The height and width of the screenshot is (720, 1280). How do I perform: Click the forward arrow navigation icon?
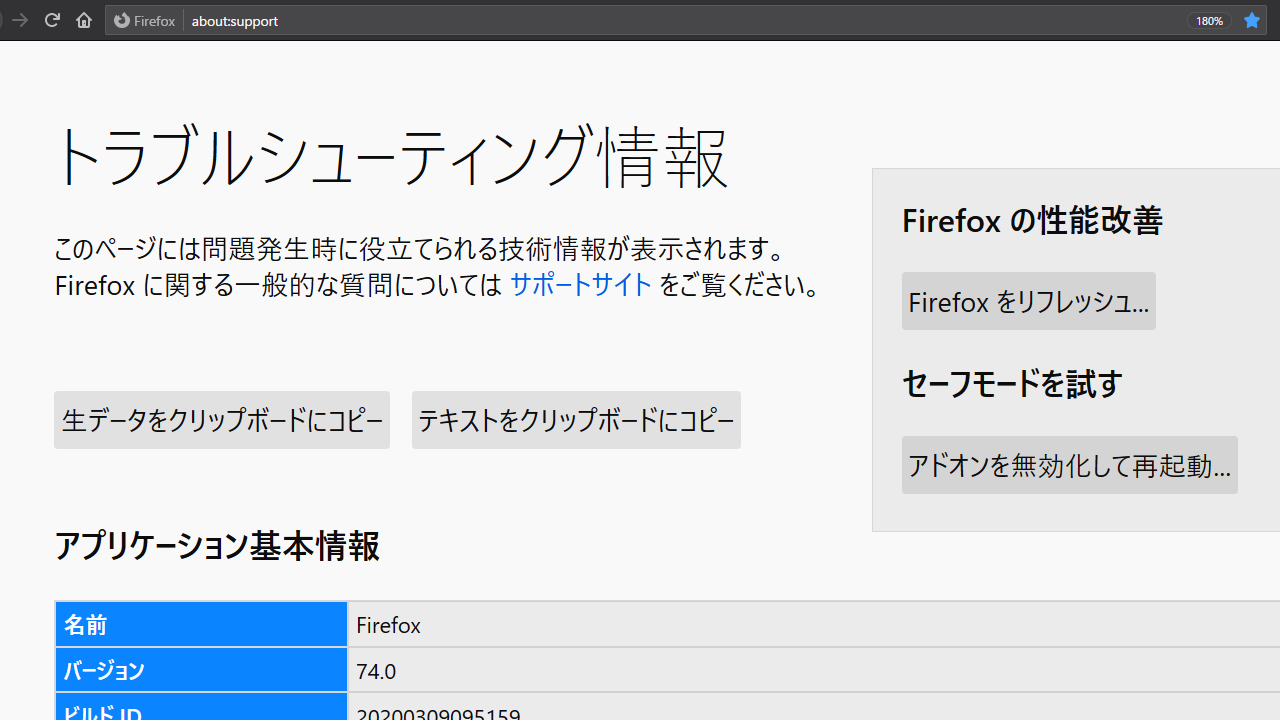coord(19,20)
